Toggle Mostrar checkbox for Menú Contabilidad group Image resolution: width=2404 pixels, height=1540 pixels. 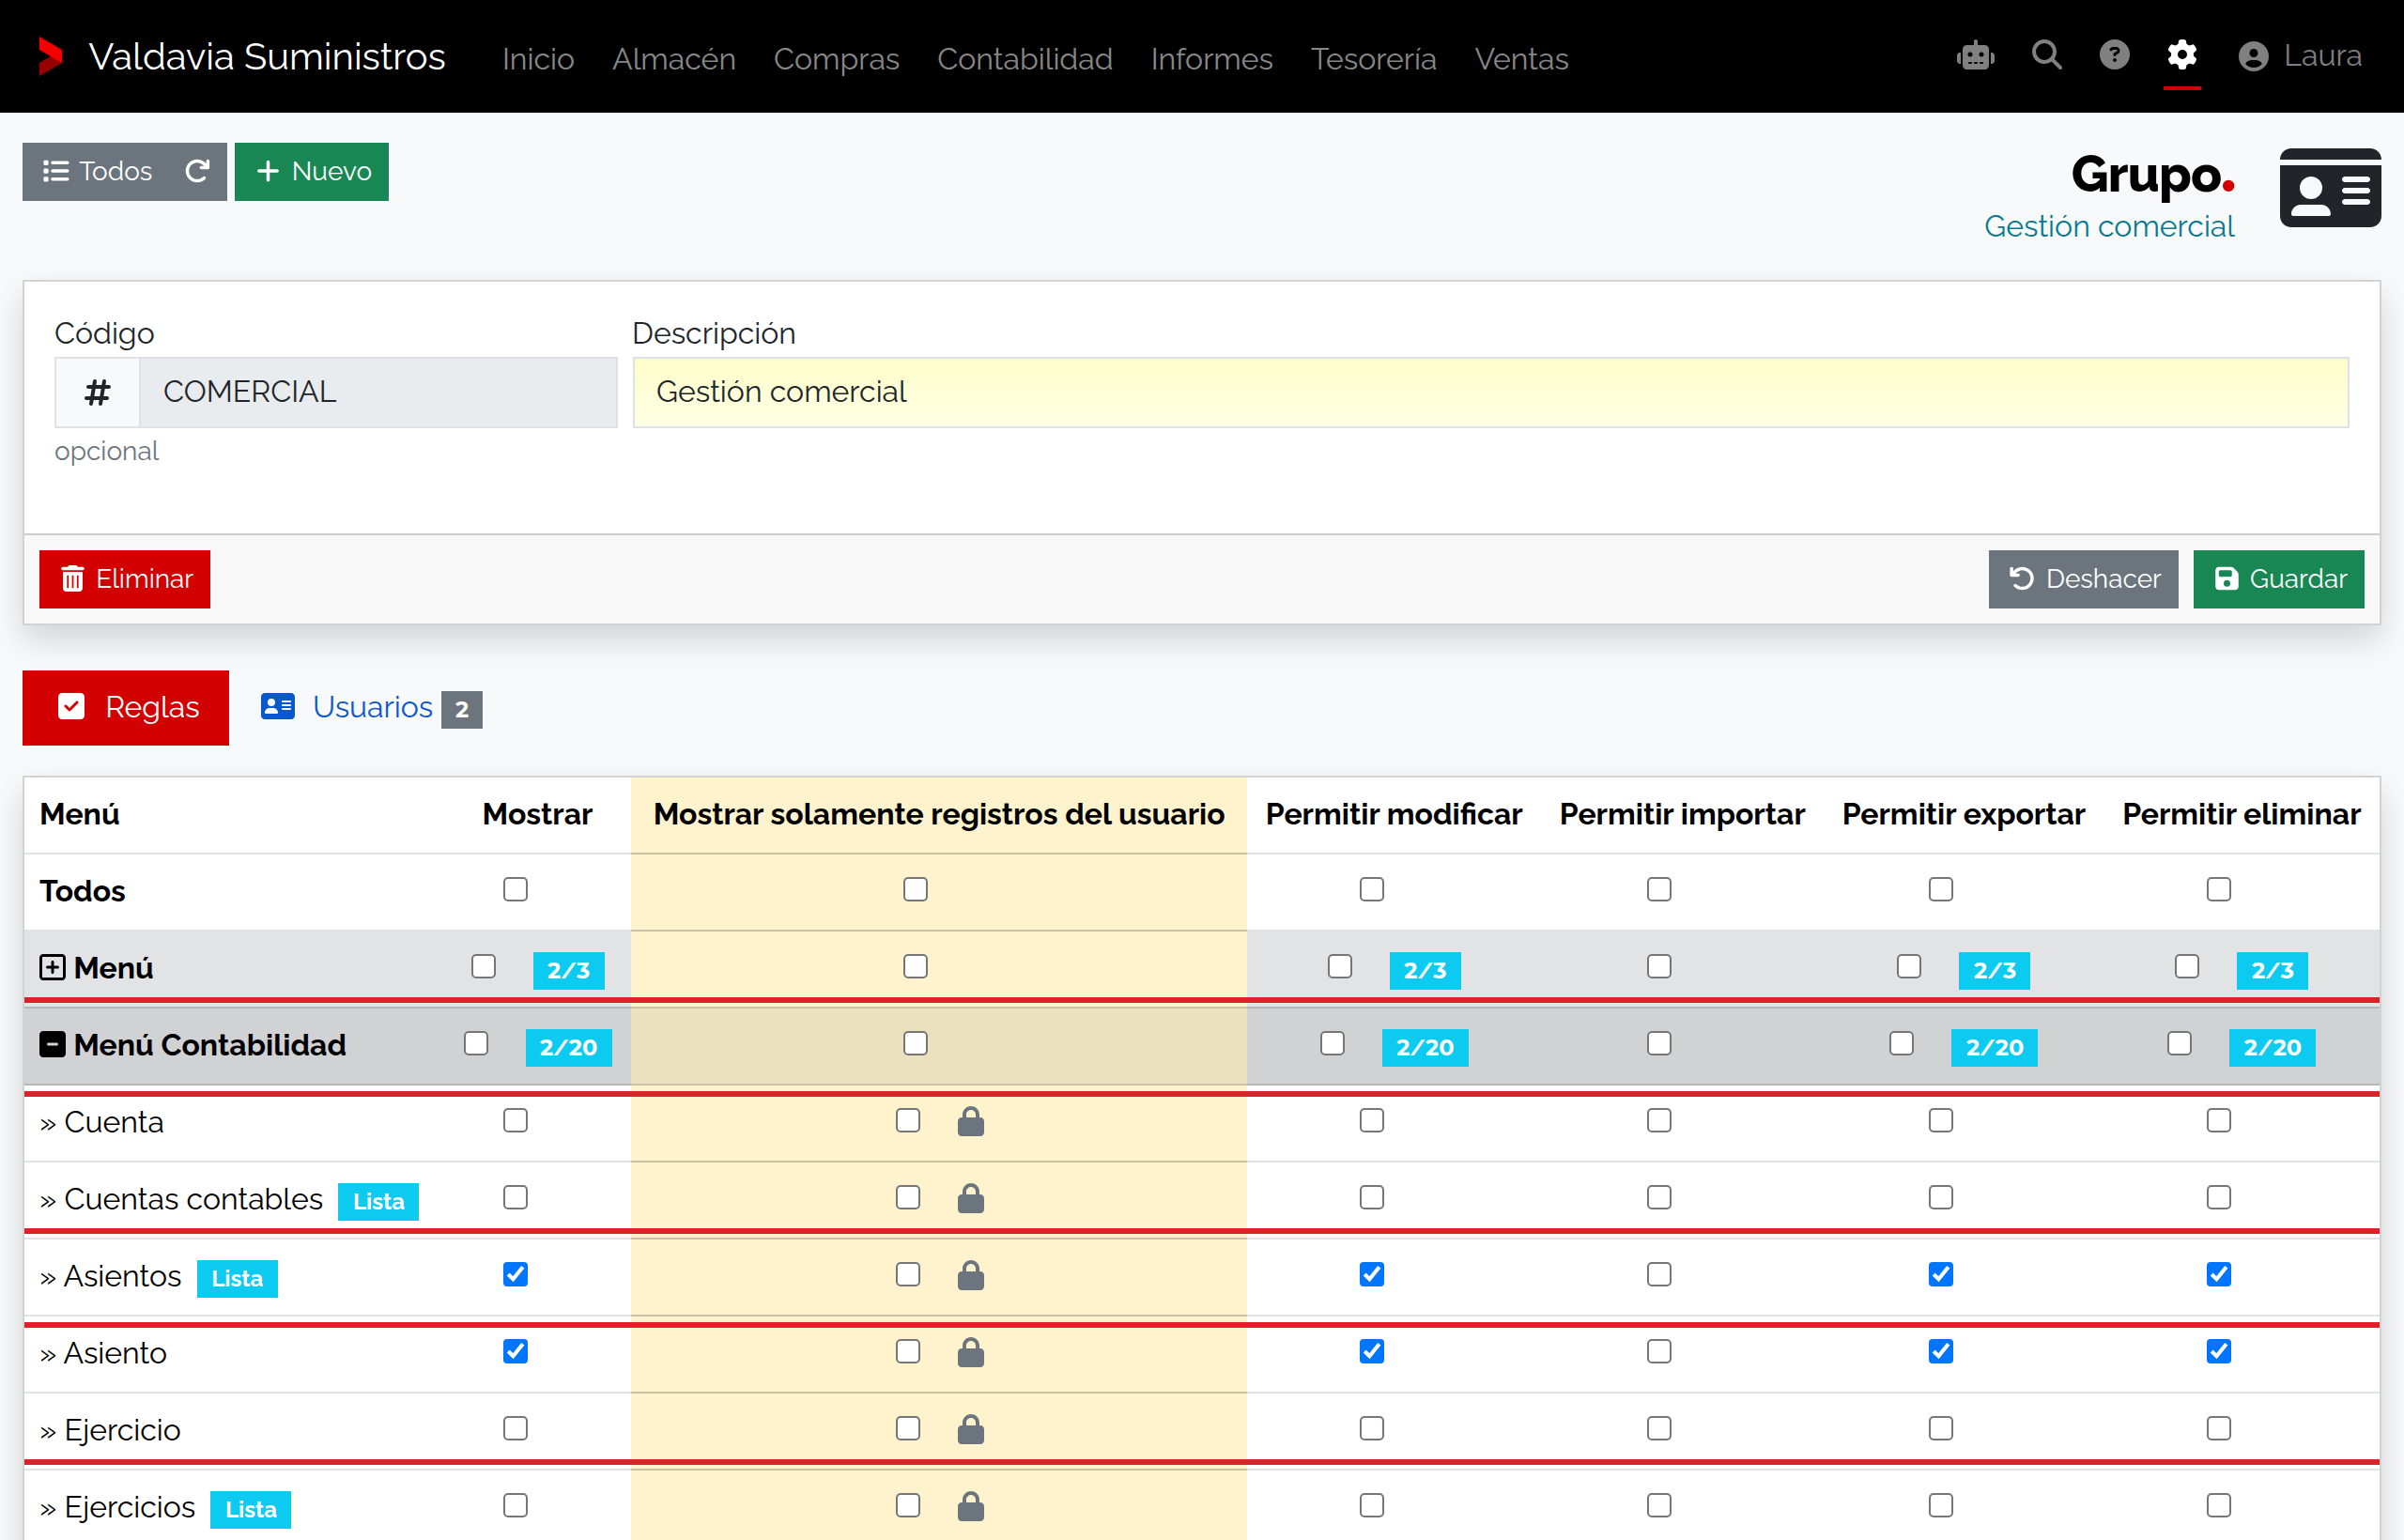pyautogui.click(x=476, y=1043)
